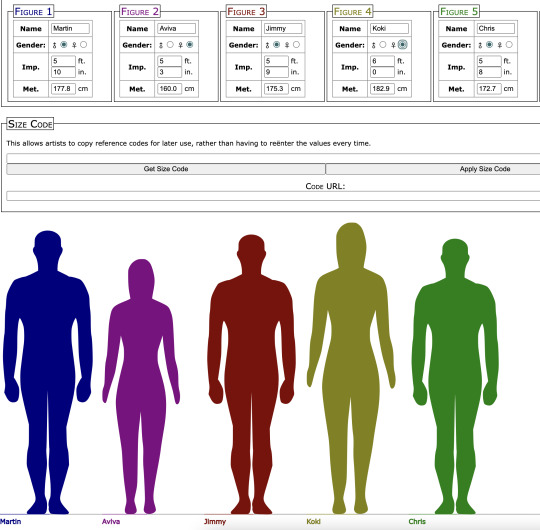Edit Figure 4 inches field showing 0

tap(382, 72)
